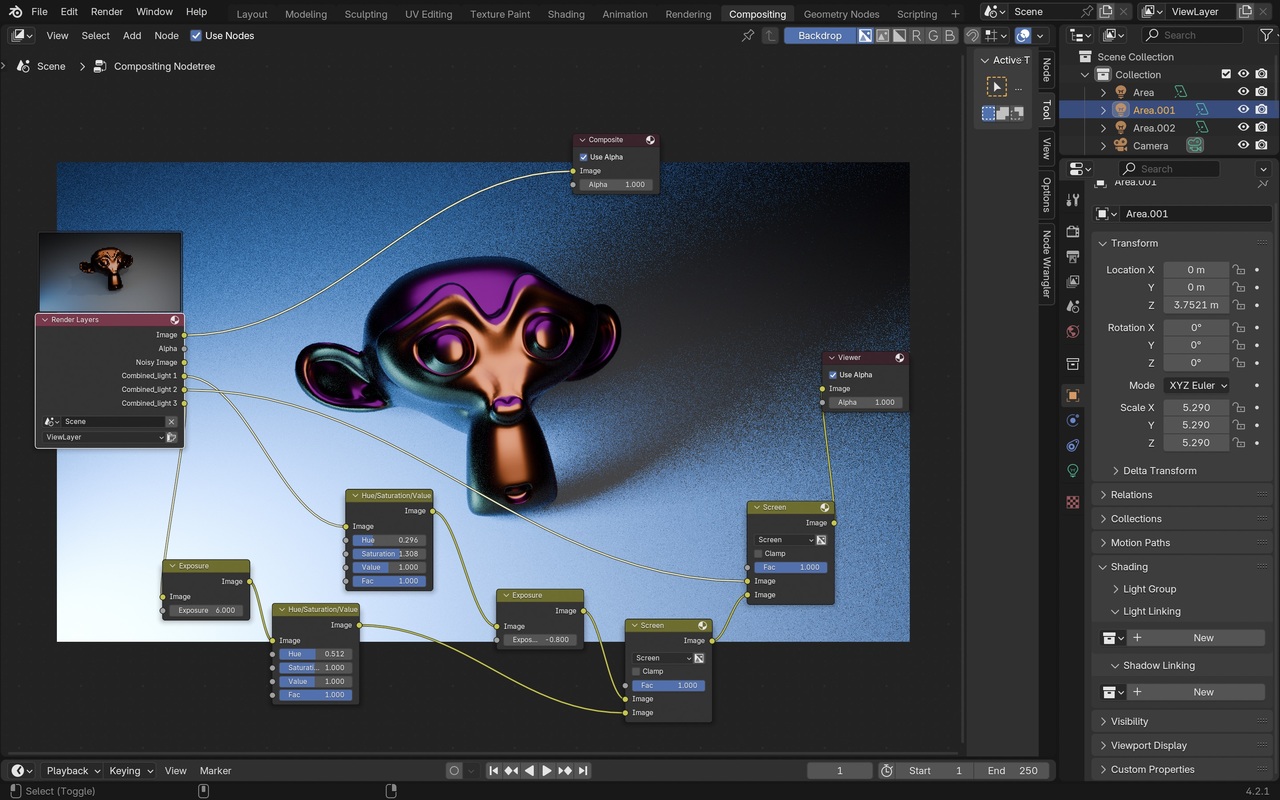Lock the Location X value
Image resolution: width=1280 pixels, height=800 pixels.
1239,270
